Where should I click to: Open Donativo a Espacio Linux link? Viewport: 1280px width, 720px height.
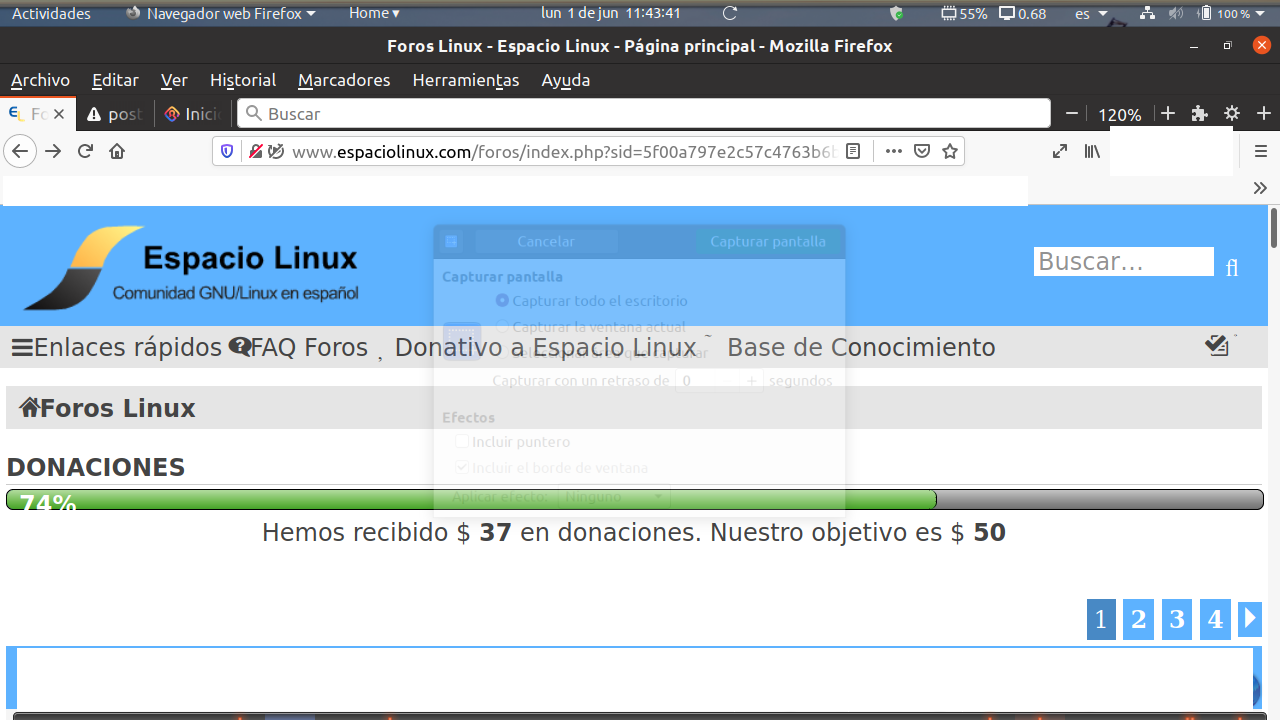545,347
